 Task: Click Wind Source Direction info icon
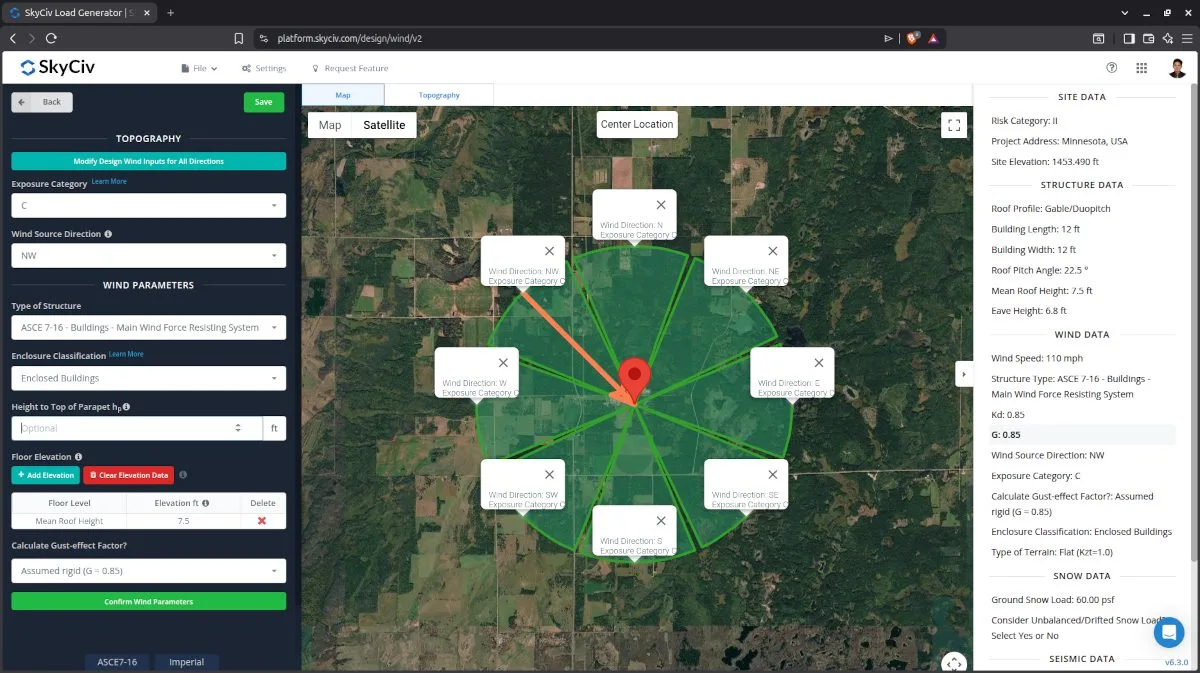tap(108, 234)
